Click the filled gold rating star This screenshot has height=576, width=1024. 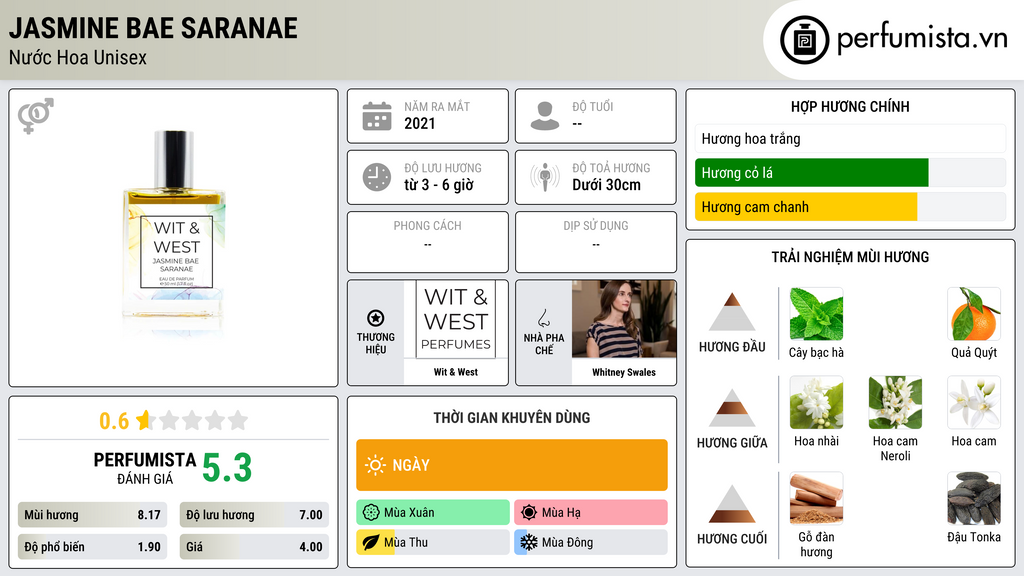144,420
